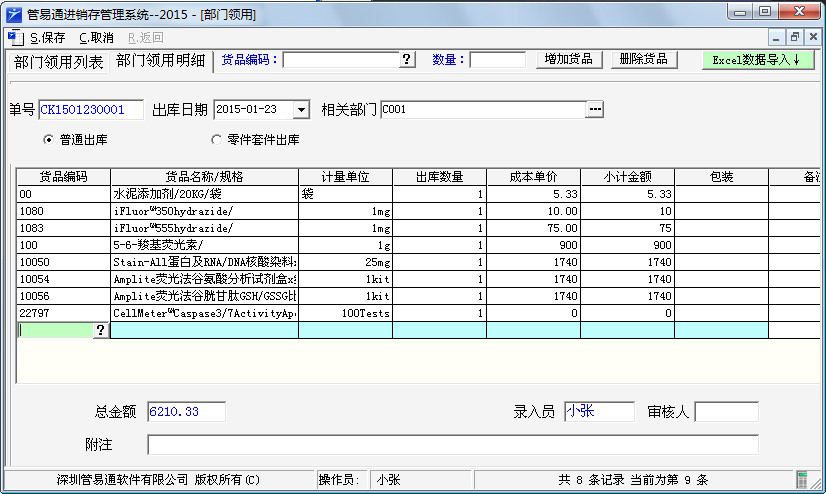Image resolution: width=826 pixels, height=494 pixels.
Task: Click the calculator icon in the status bar
Action: click(x=801, y=480)
